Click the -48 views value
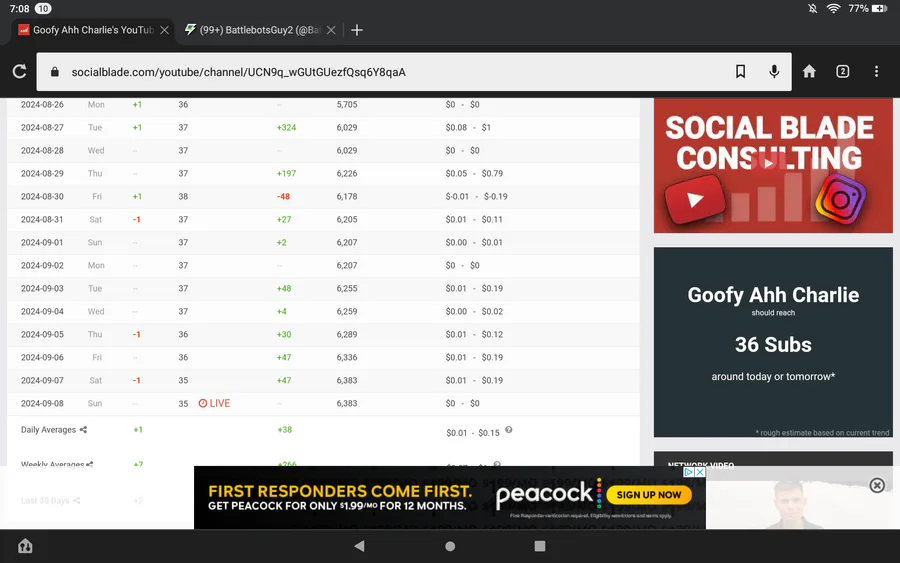The image size is (900, 563). pos(284,196)
